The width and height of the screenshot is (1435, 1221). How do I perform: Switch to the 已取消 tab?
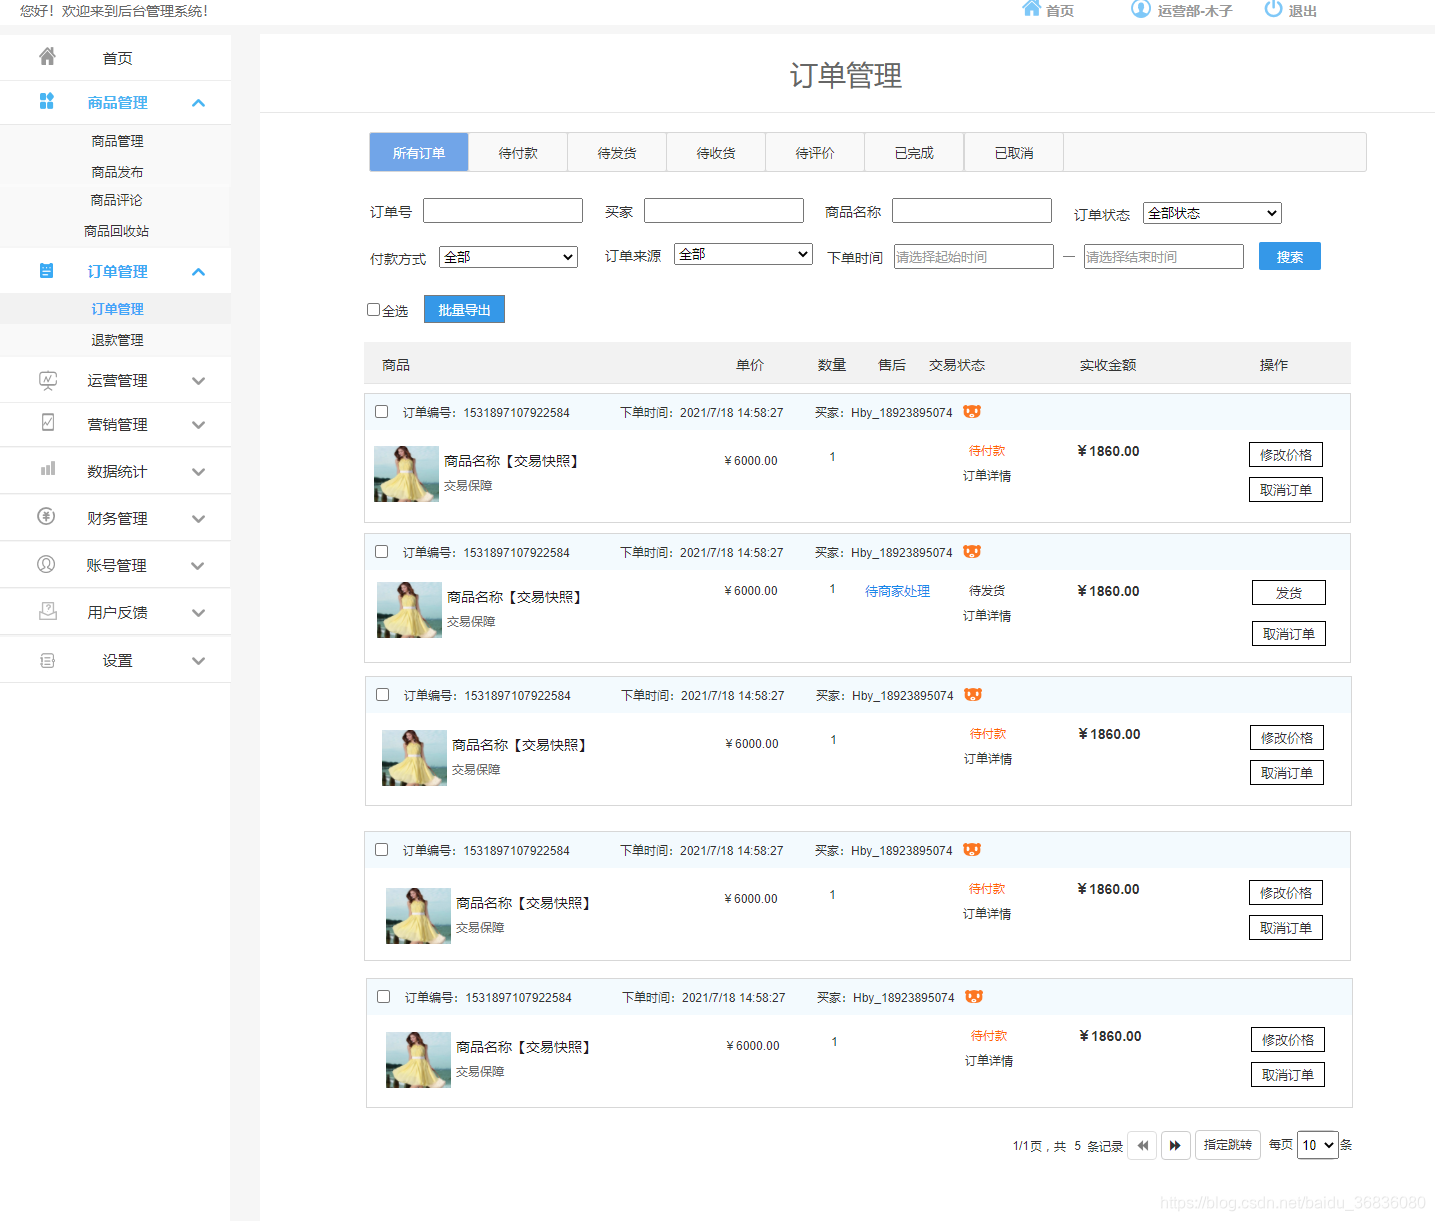tap(1014, 152)
